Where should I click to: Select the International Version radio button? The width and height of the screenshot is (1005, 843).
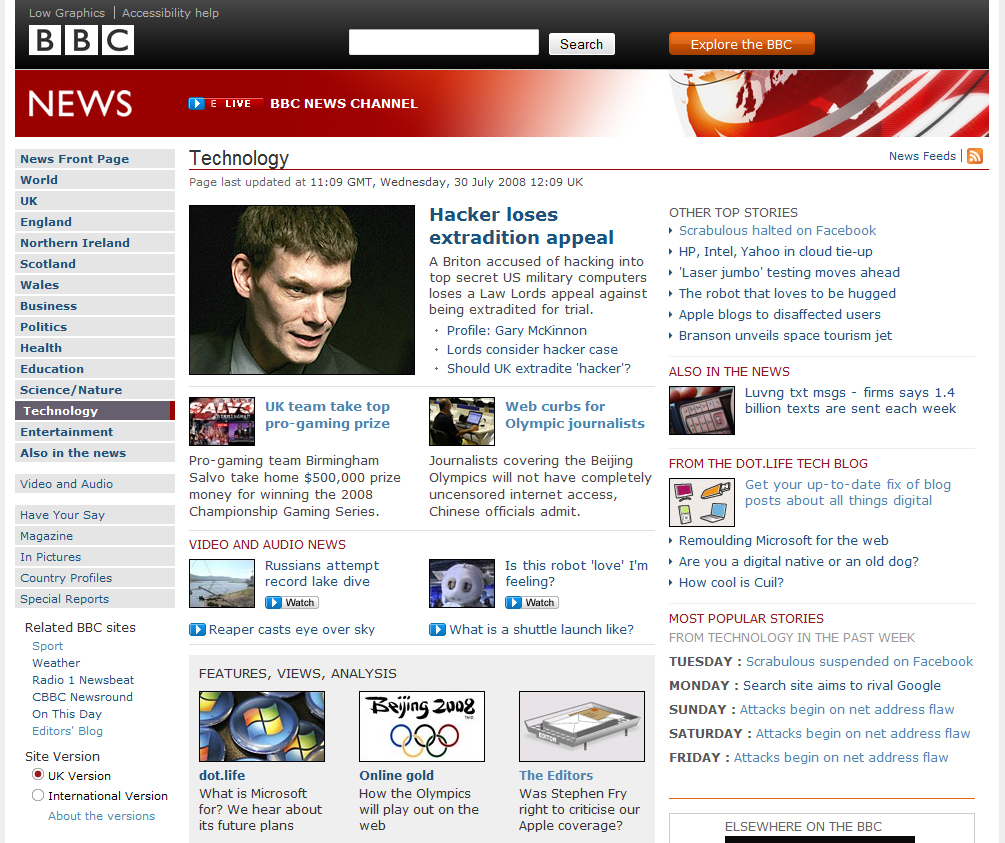(38, 795)
